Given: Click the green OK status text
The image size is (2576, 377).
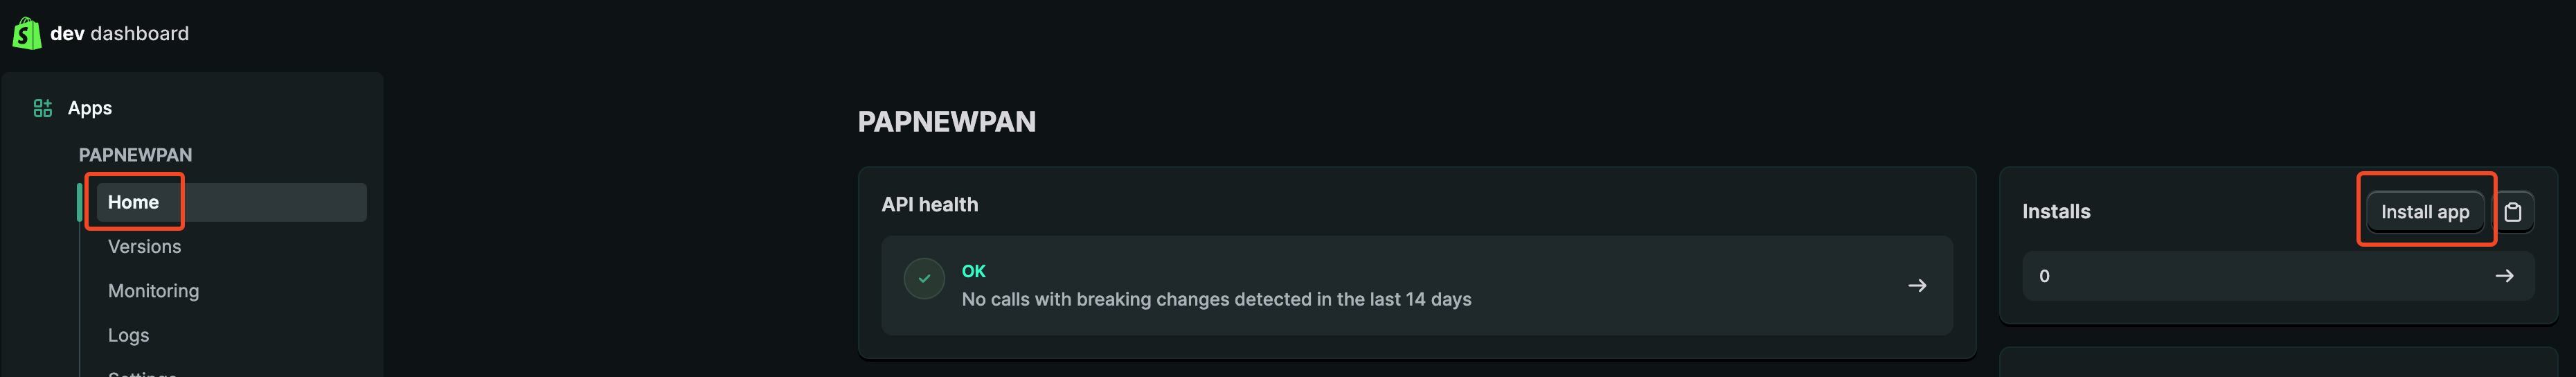Looking at the screenshot, I should point(973,271).
